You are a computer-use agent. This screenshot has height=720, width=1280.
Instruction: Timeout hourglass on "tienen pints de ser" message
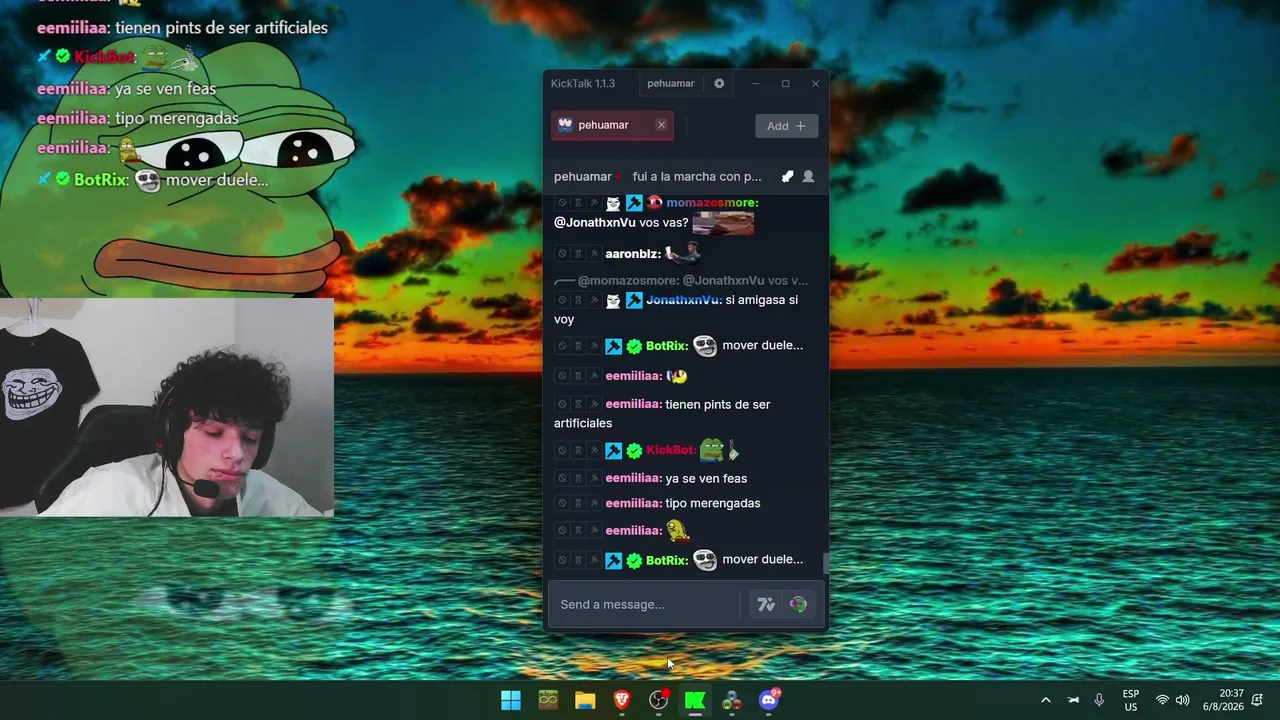pyautogui.click(x=578, y=404)
